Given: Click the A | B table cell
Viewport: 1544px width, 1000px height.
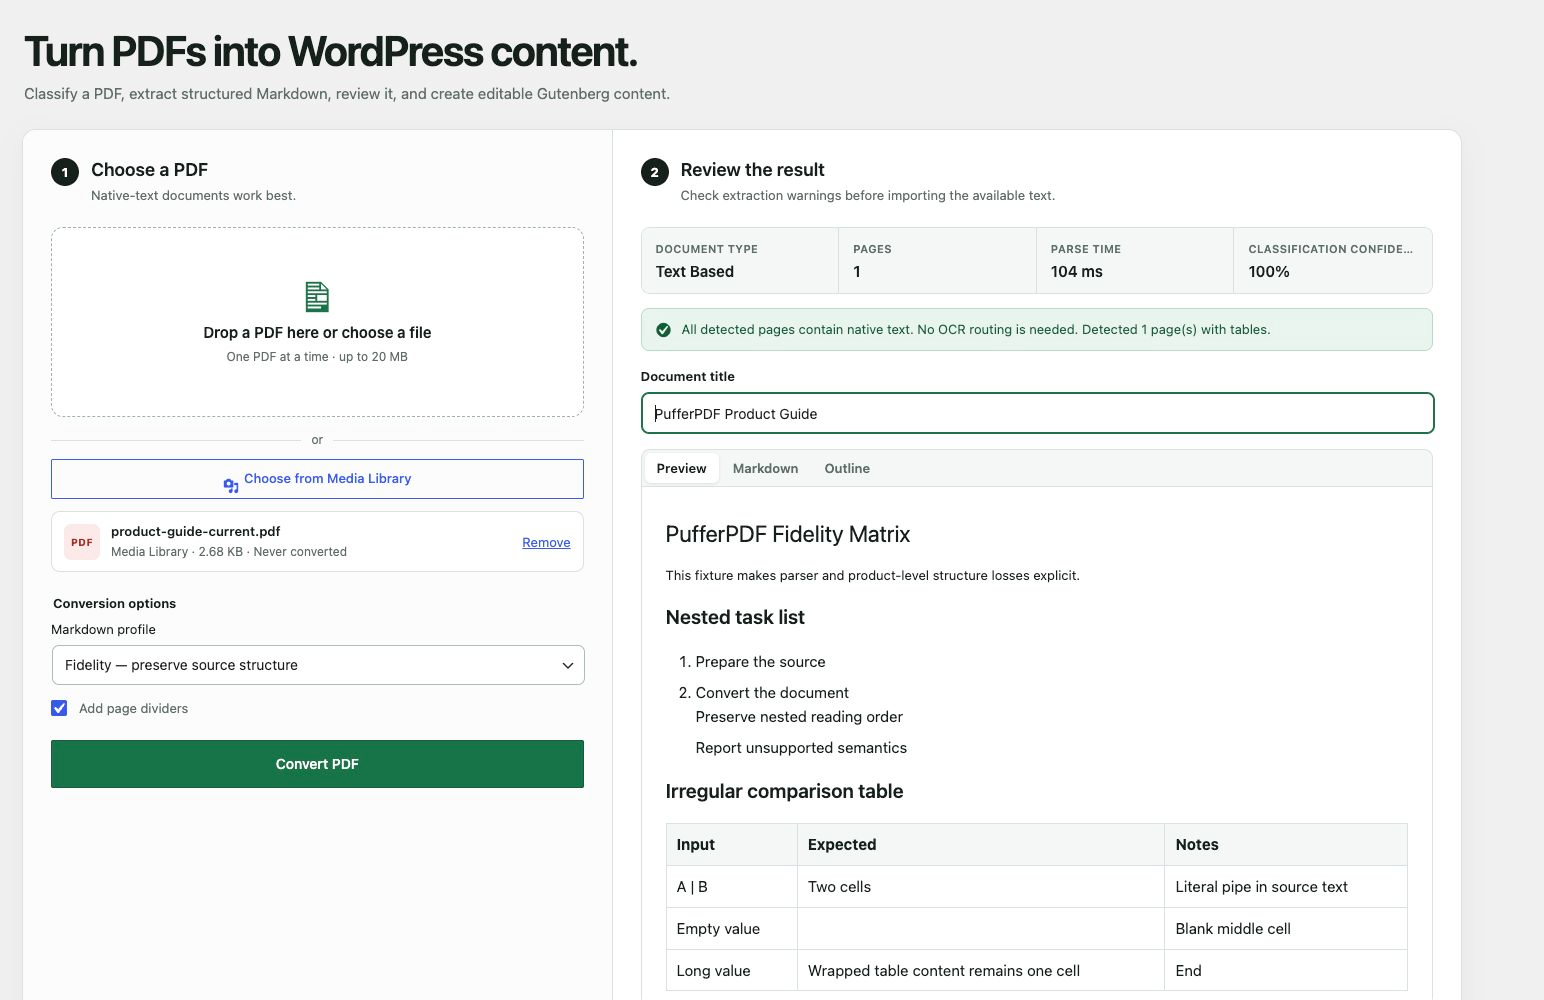Looking at the screenshot, I should pyautogui.click(x=732, y=886).
